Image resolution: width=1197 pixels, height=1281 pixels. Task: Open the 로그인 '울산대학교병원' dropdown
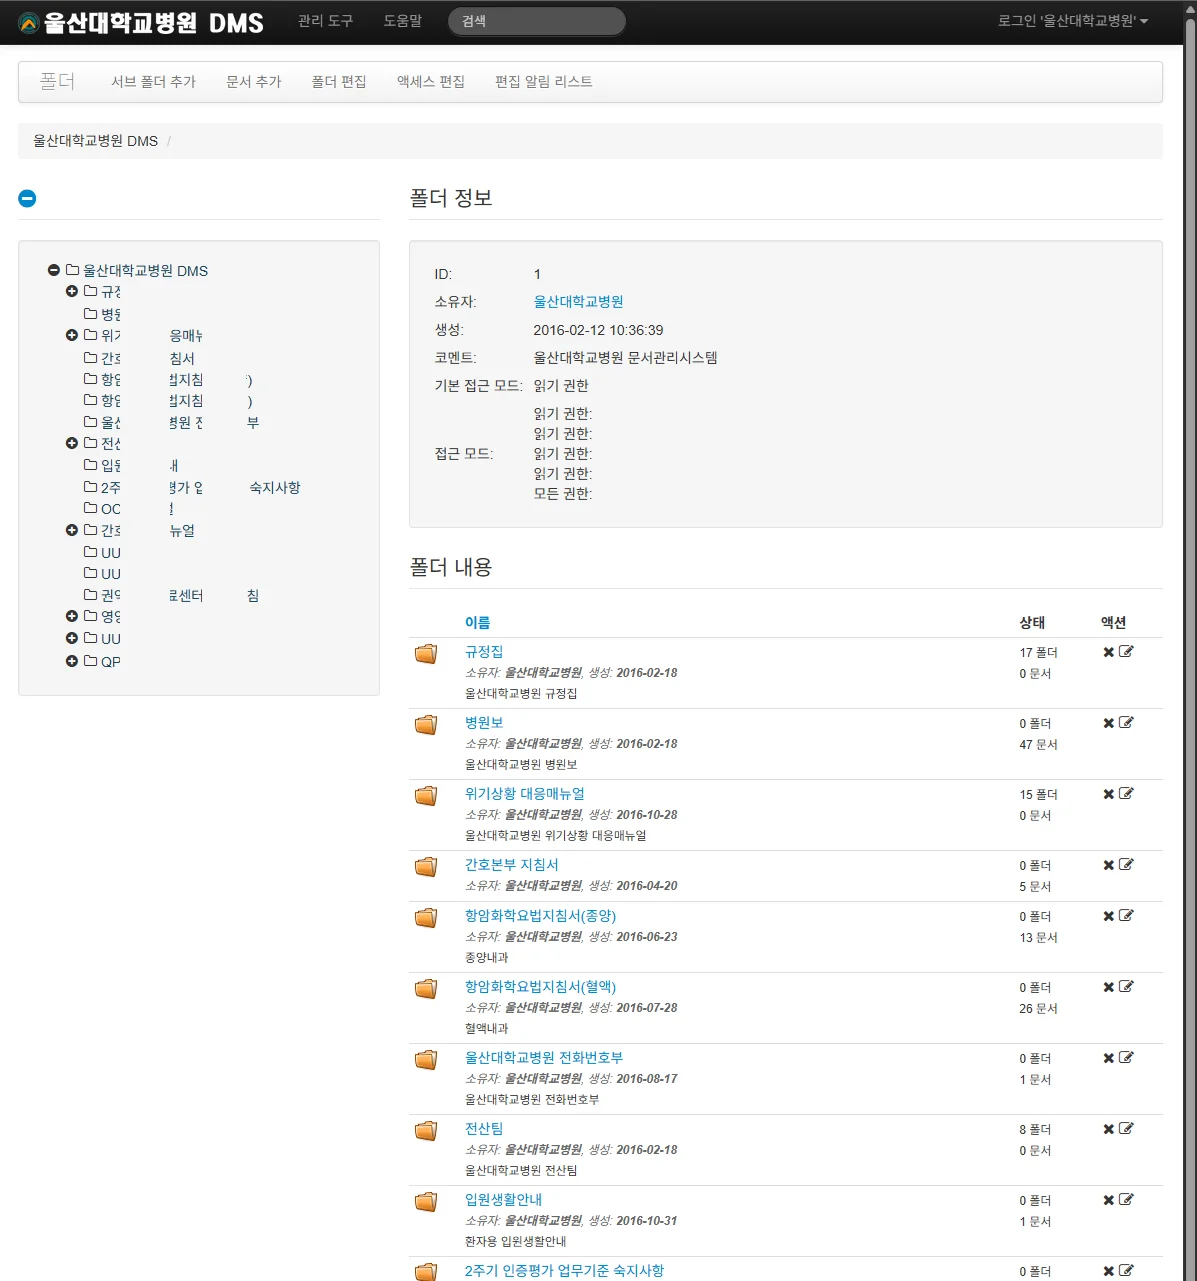(x=1073, y=21)
